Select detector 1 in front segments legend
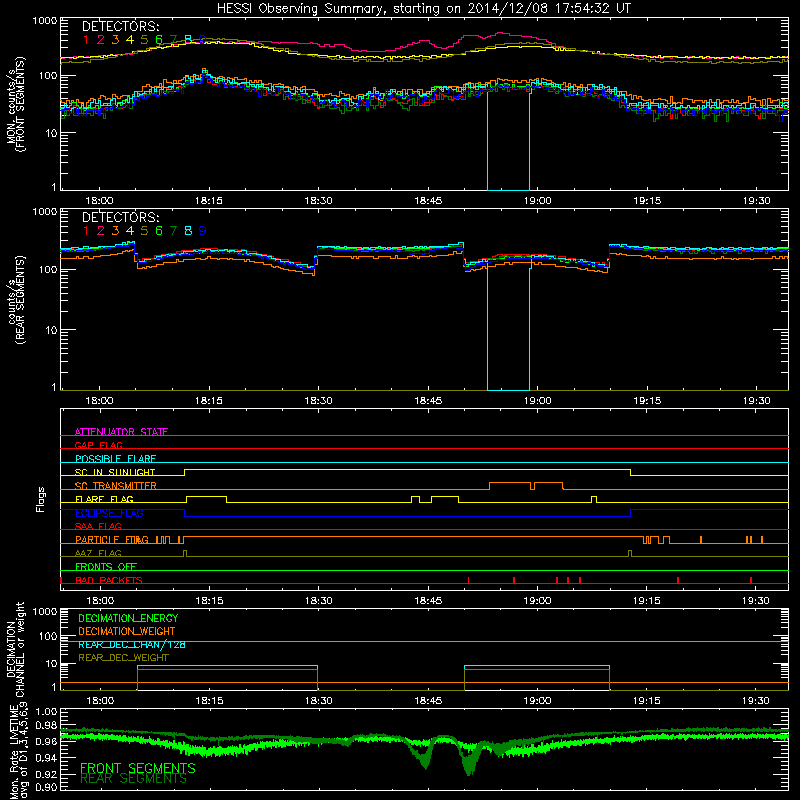 [86, 40]
